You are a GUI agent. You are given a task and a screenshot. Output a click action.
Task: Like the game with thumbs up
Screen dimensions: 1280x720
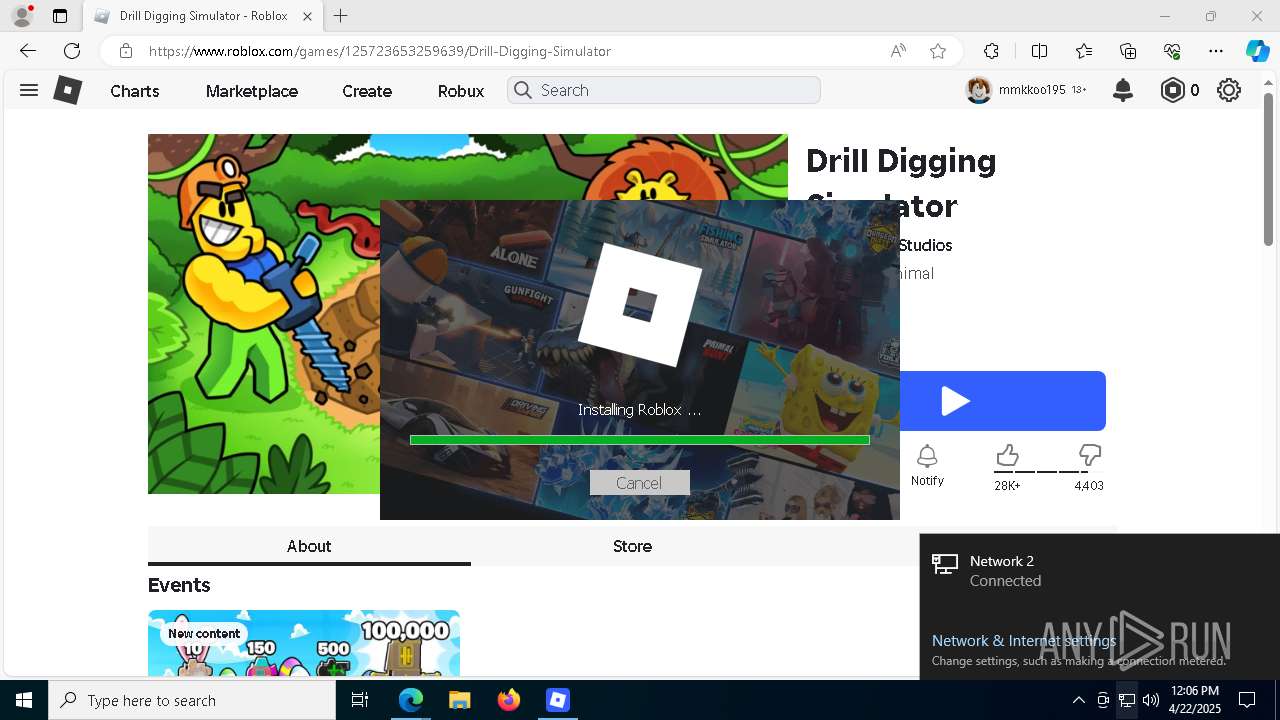point(1007,456)
